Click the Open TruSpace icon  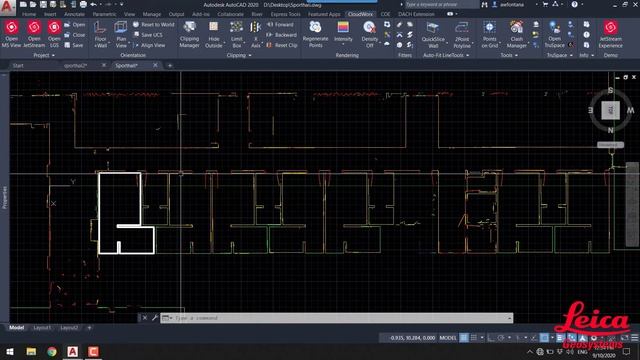coord(554,27)
